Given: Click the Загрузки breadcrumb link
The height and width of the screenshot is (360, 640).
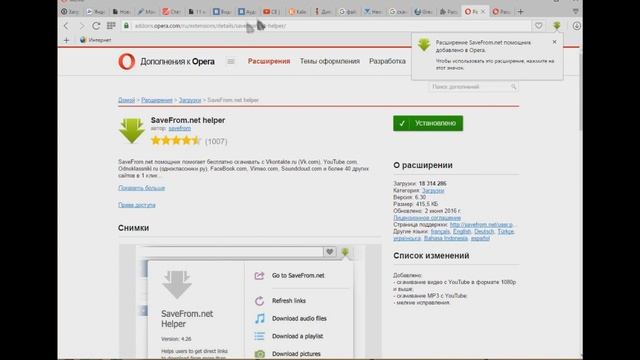Looking at the screenshot, I should pos(190,100).
